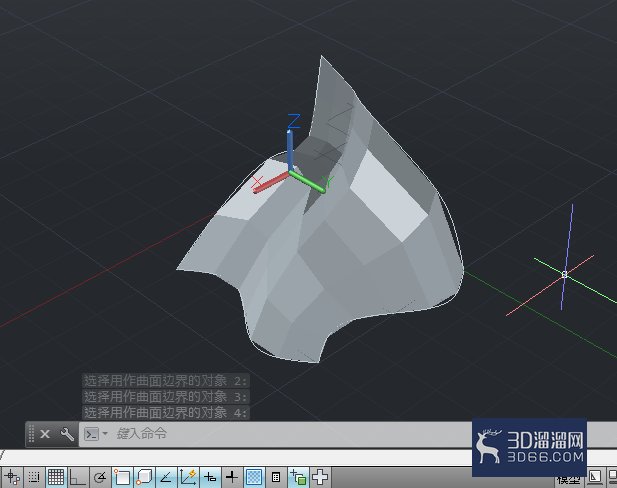Toggle Polar Tracking icon
617x488 pixels.
point(100,477)
